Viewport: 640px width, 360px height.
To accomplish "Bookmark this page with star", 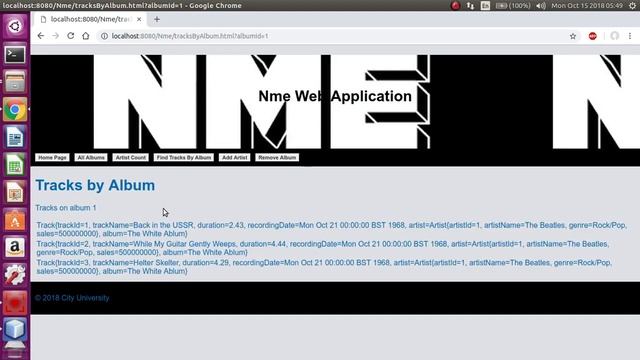I will [x=573, y=36].
